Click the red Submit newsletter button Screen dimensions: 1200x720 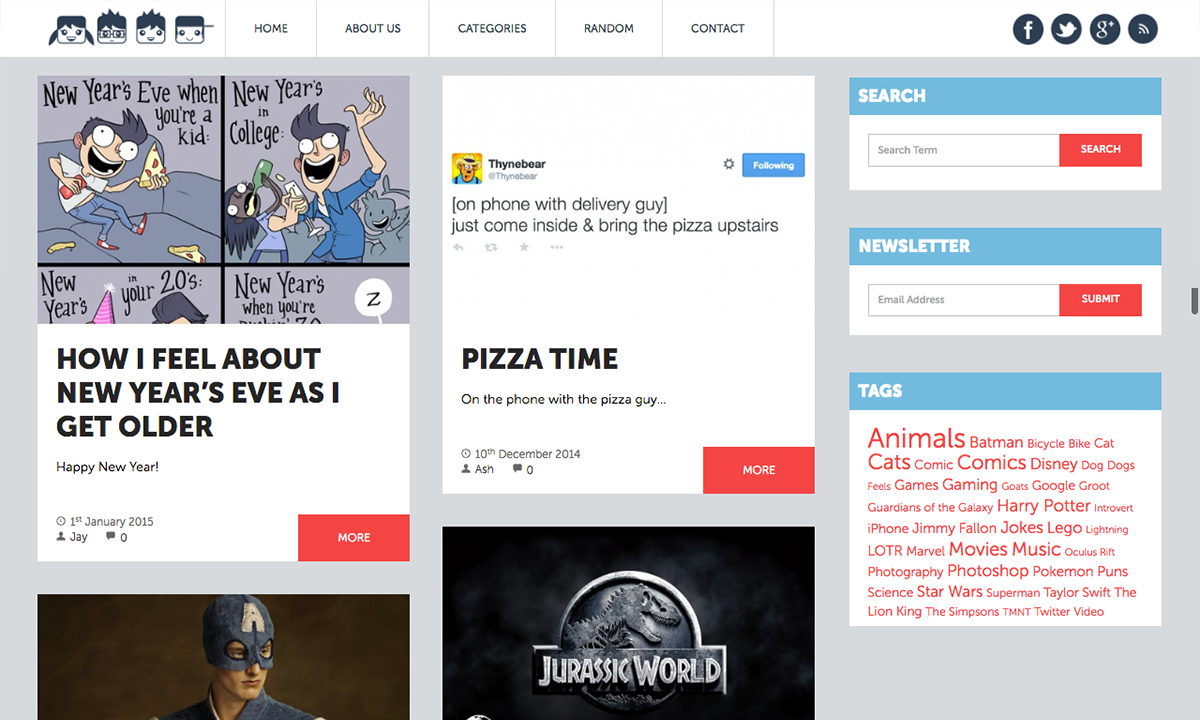coord(1100,299)
